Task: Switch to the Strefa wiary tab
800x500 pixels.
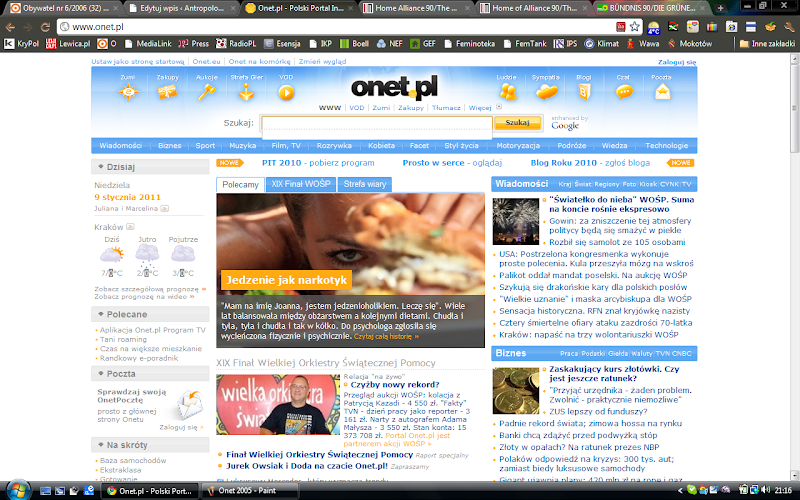Action: point(365,184)
